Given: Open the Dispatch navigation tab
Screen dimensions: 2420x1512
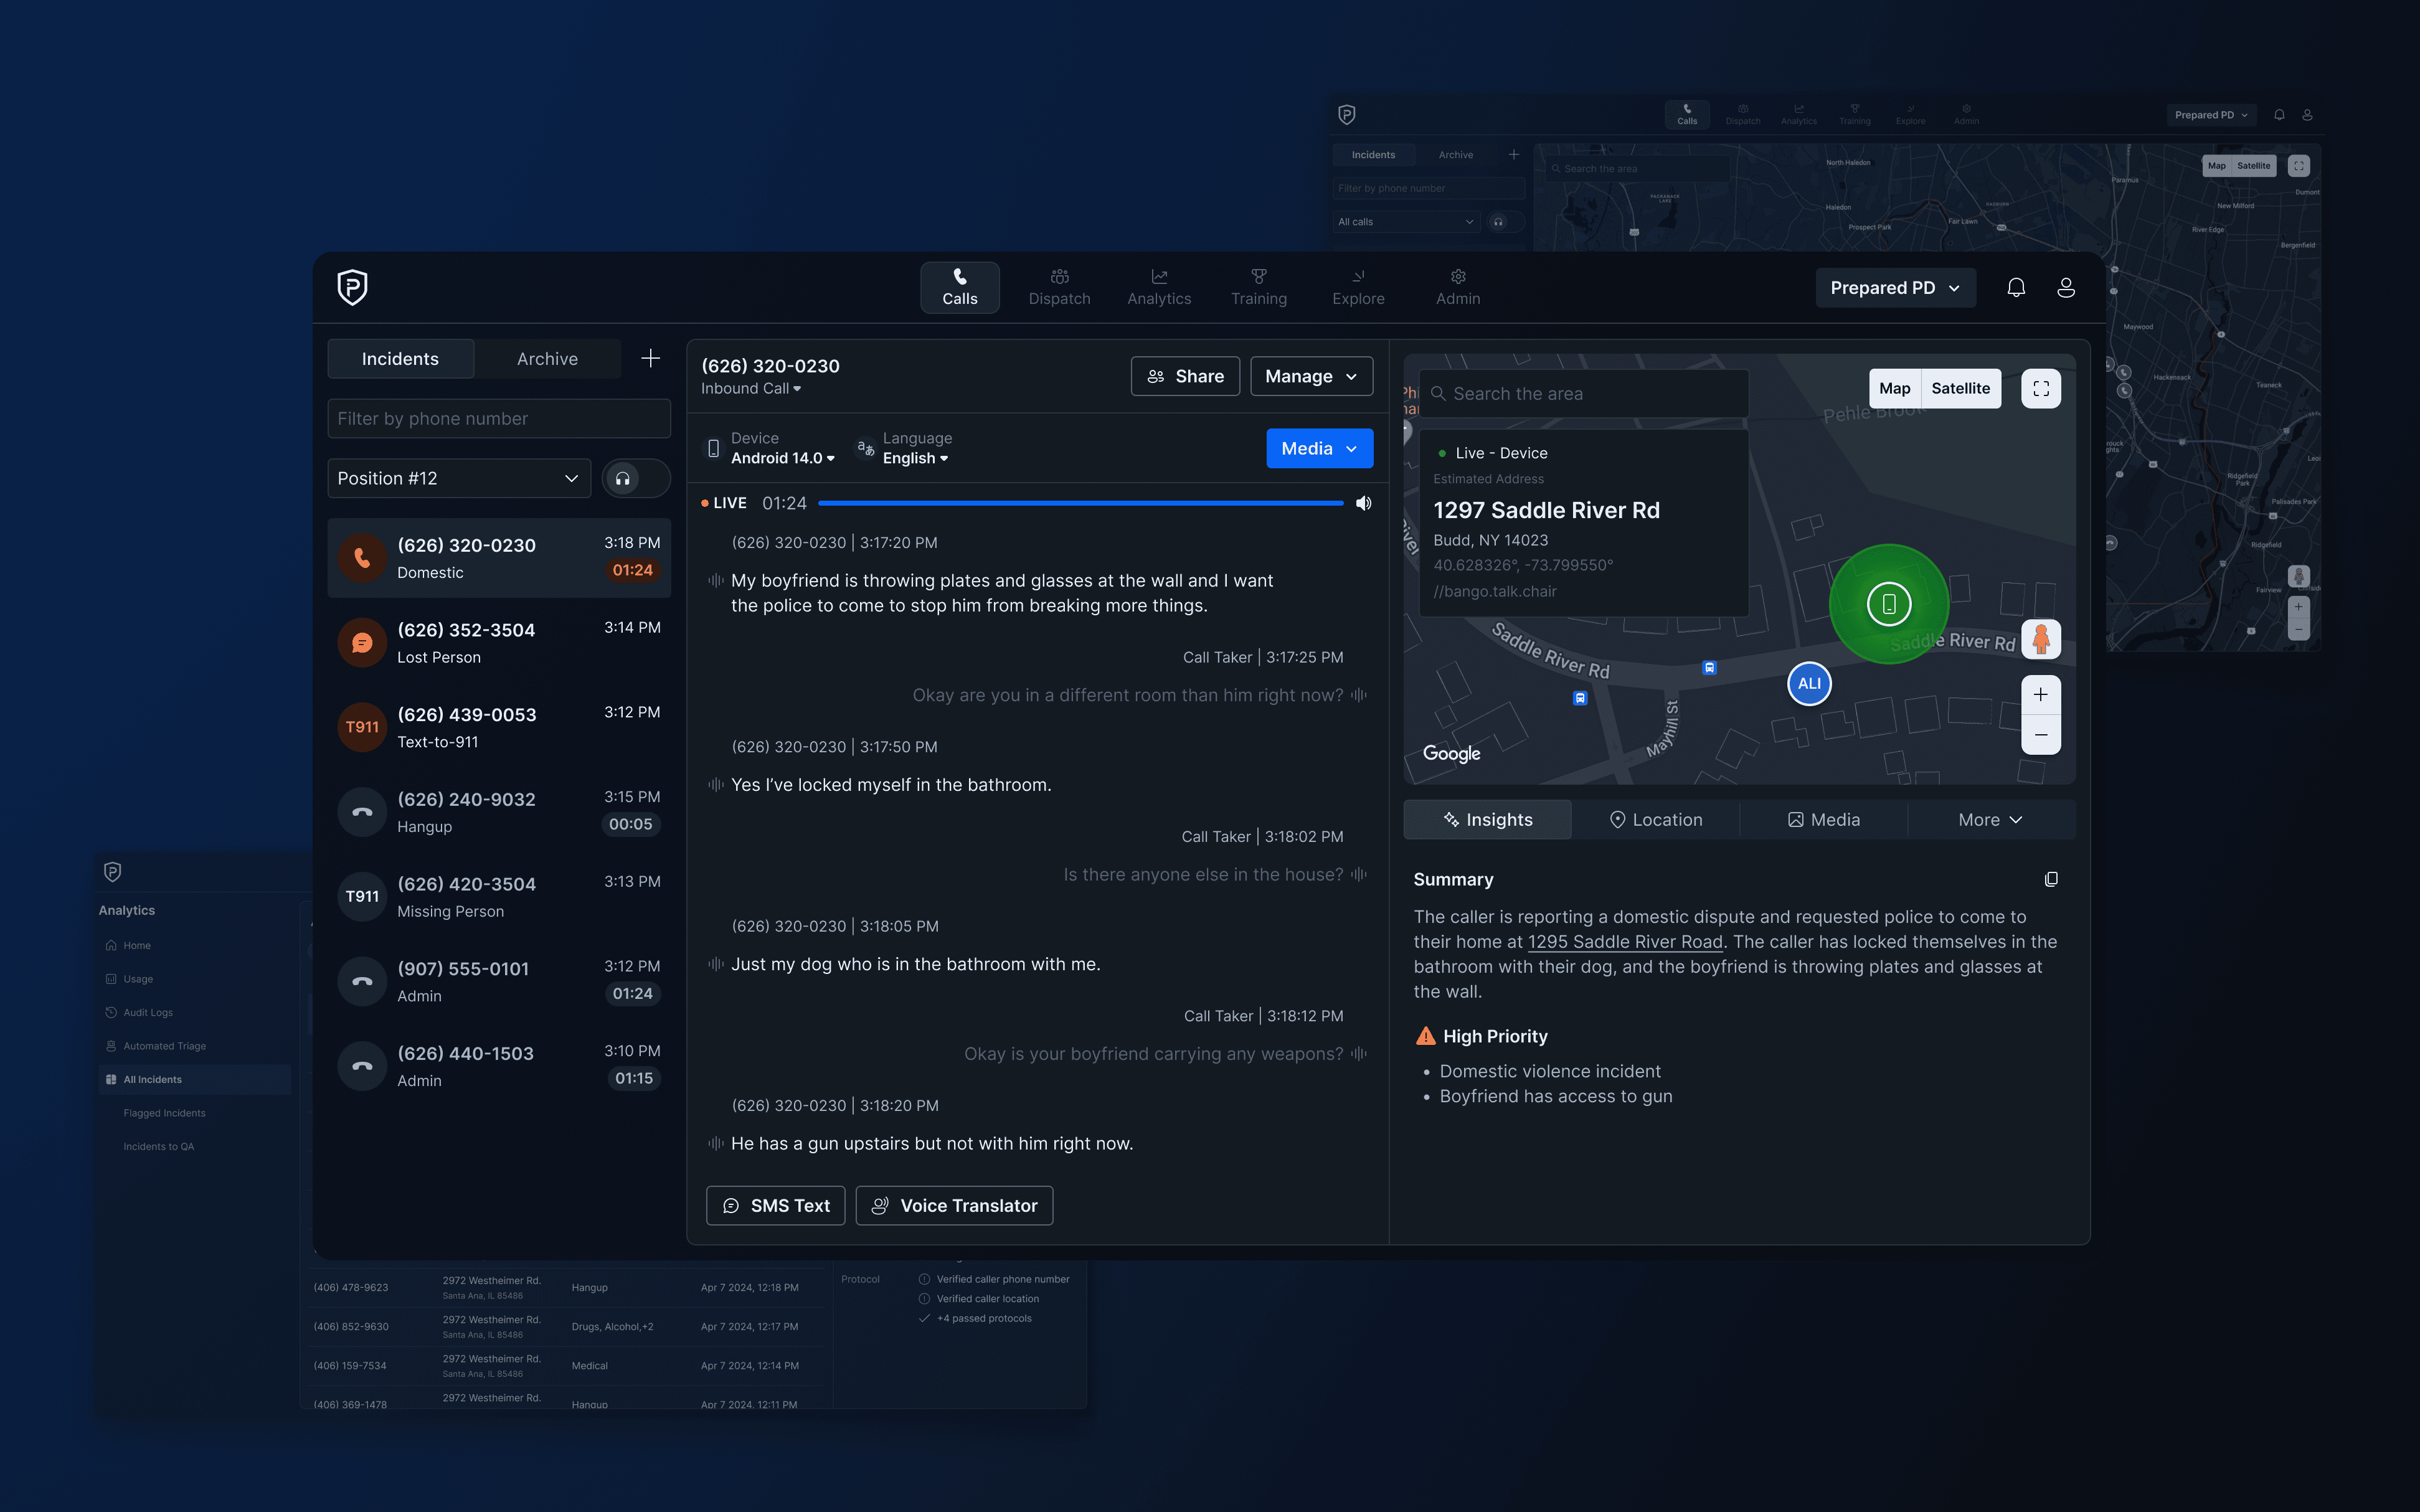Looking at the screenshot, I should (x=1059, y=288).
